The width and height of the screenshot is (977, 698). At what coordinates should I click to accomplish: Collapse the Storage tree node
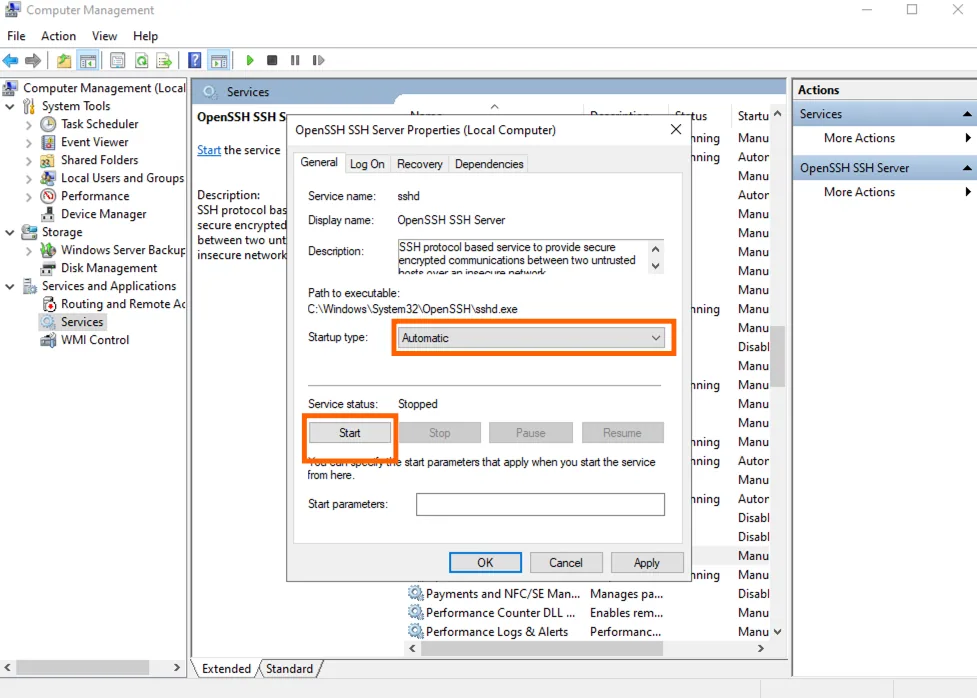tap(10, 232)
